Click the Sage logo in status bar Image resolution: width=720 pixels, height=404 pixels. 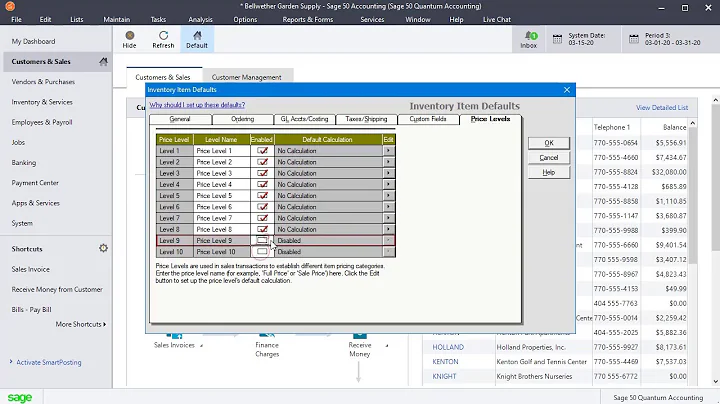(x=20, y=398)
